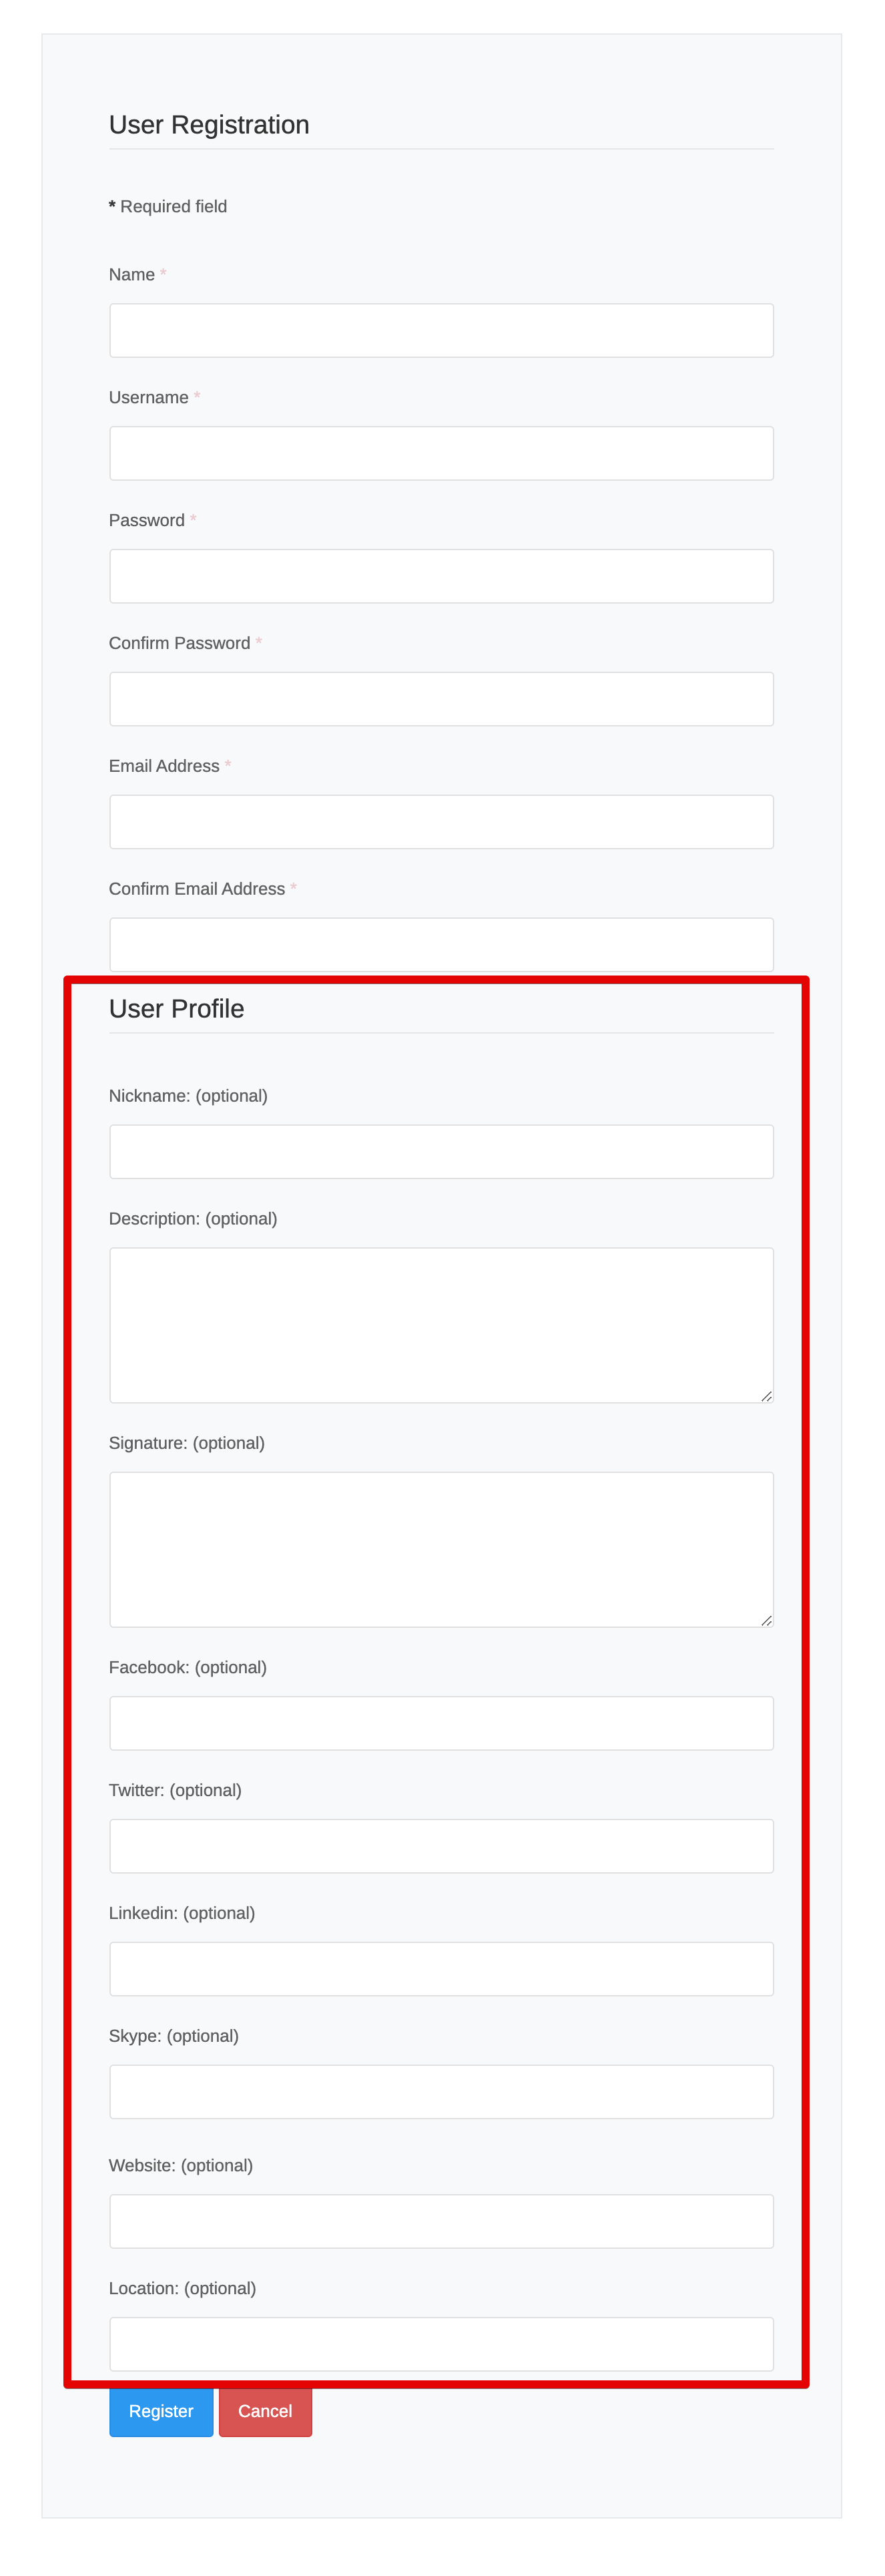
Task: Focus the Username text box
Action: [x=441, y=453]
